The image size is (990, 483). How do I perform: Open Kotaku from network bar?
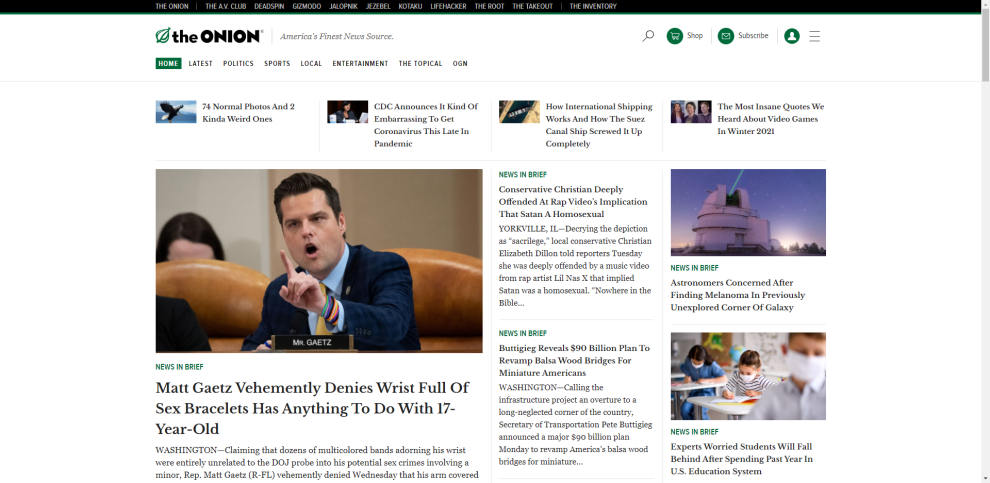(411, 6)
